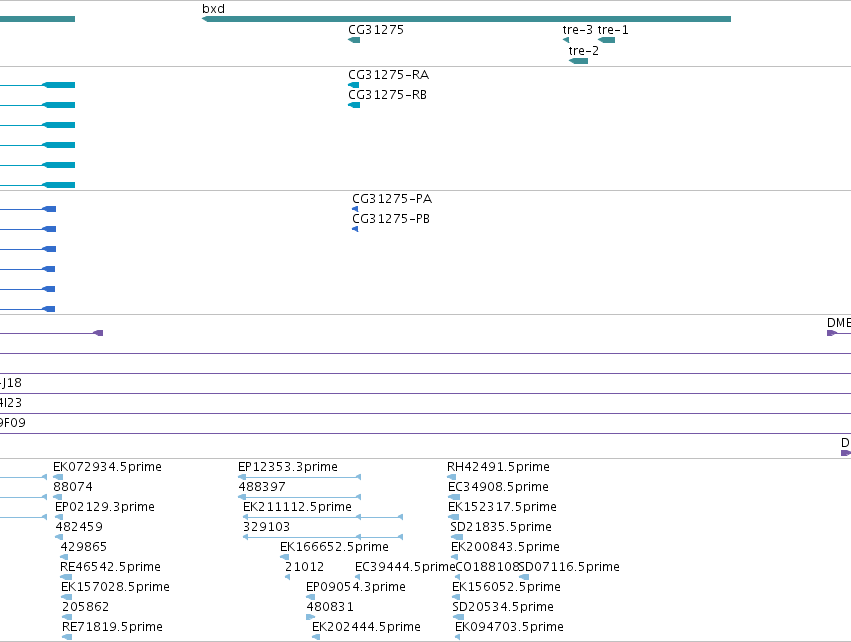Select the tre-2 gene glyph
Viewport: 851px width, 642px height.
click(x=578, y=61)
